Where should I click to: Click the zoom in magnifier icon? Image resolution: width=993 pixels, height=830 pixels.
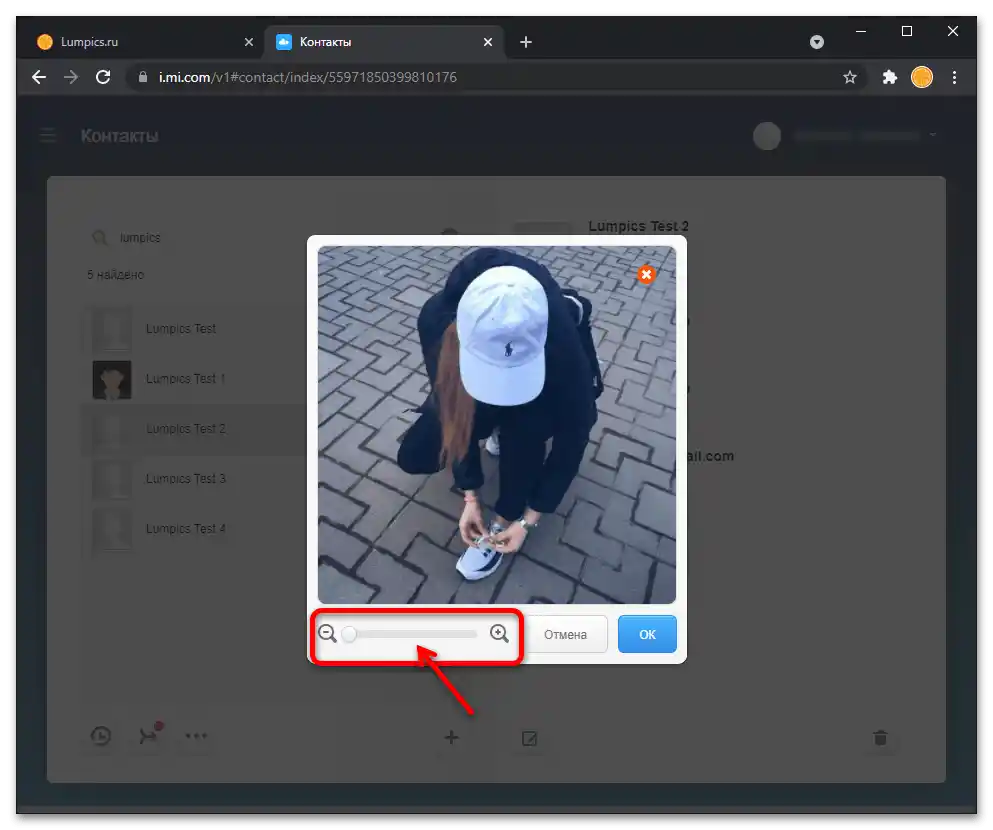click(499, 633)
